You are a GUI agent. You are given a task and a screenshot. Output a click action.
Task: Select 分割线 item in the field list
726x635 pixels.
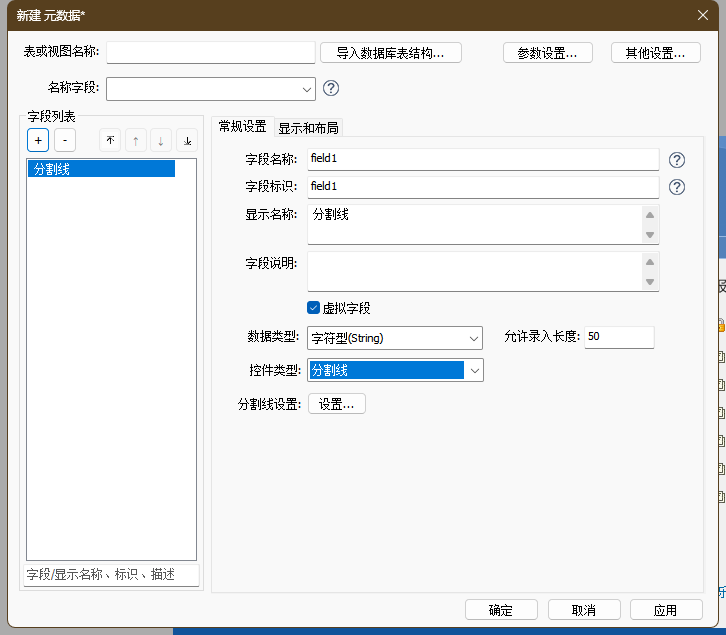coord(101,169)
